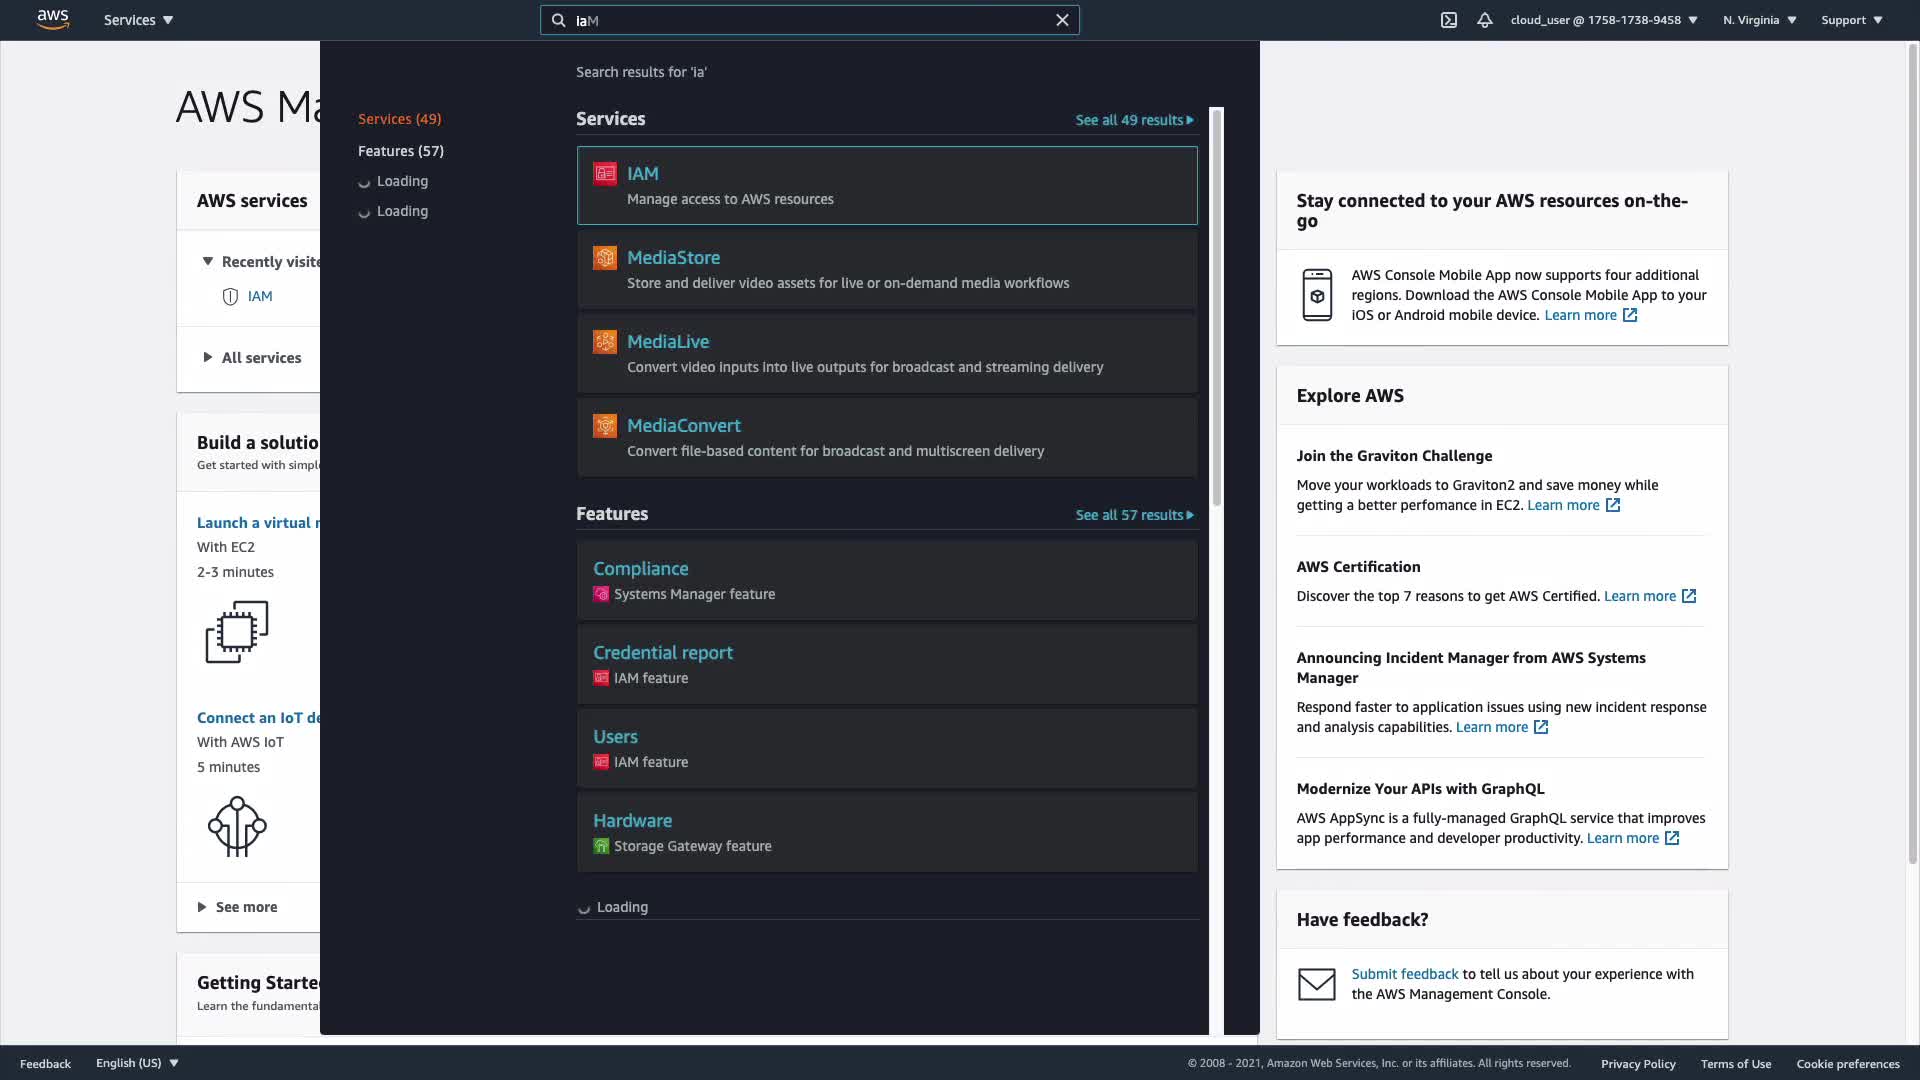1920x1080 pixels.
Task: Click See all 49 results link
Action: click(1134, 120)
